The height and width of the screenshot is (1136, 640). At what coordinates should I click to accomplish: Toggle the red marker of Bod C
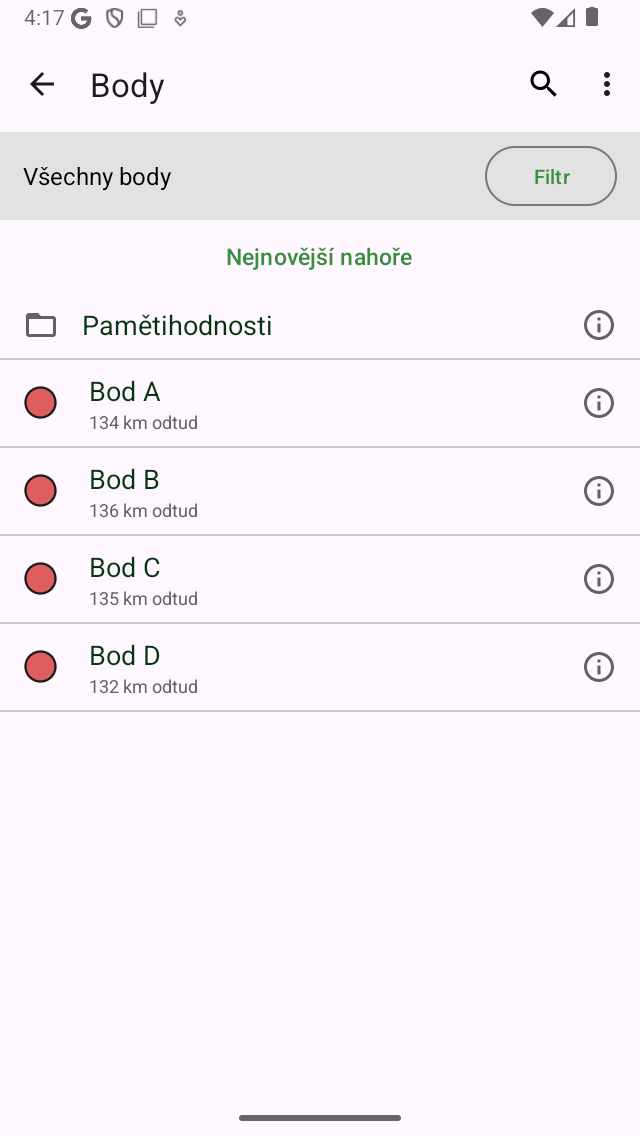[40, 579]
